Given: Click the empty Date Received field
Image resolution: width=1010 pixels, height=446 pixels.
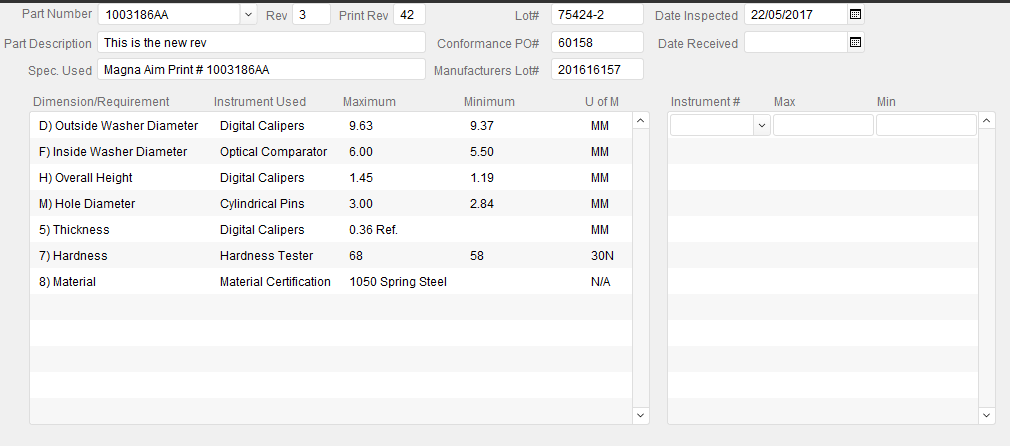Looking at the screenshot, I should (x=796, y=42).
